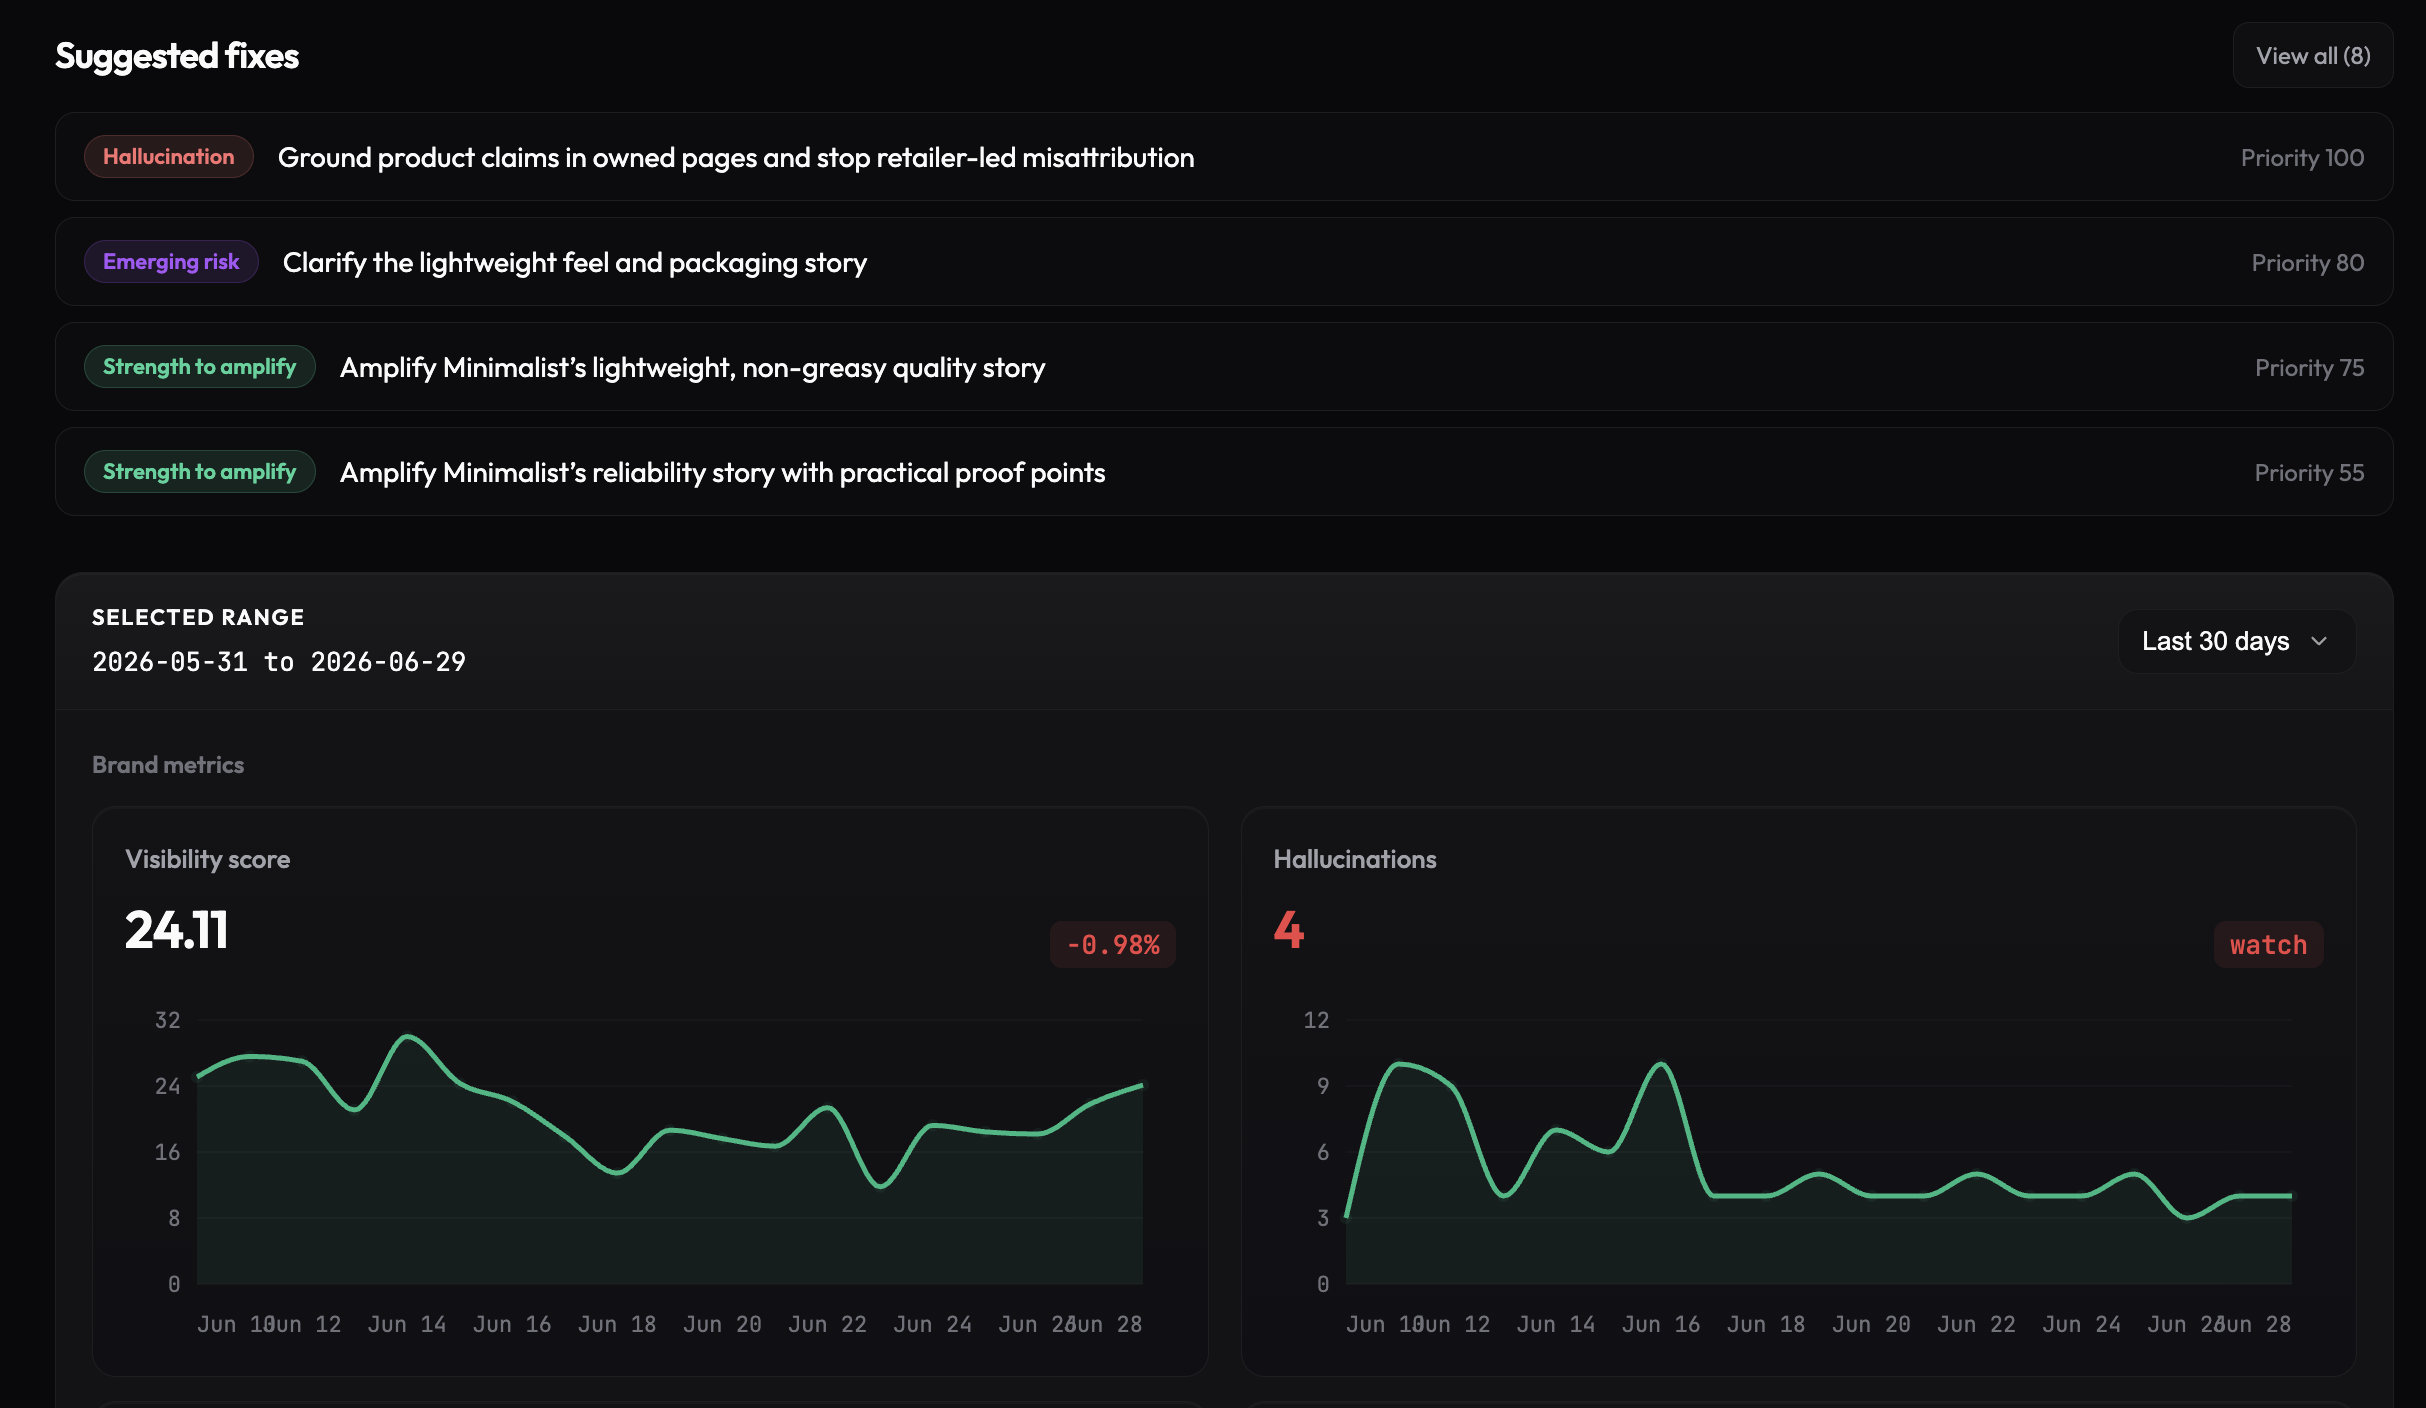This screenshot has width=2426, height=1408.
Task: Click Strength to amplify tag on Priority 75 row
Action: coord(199,367)
